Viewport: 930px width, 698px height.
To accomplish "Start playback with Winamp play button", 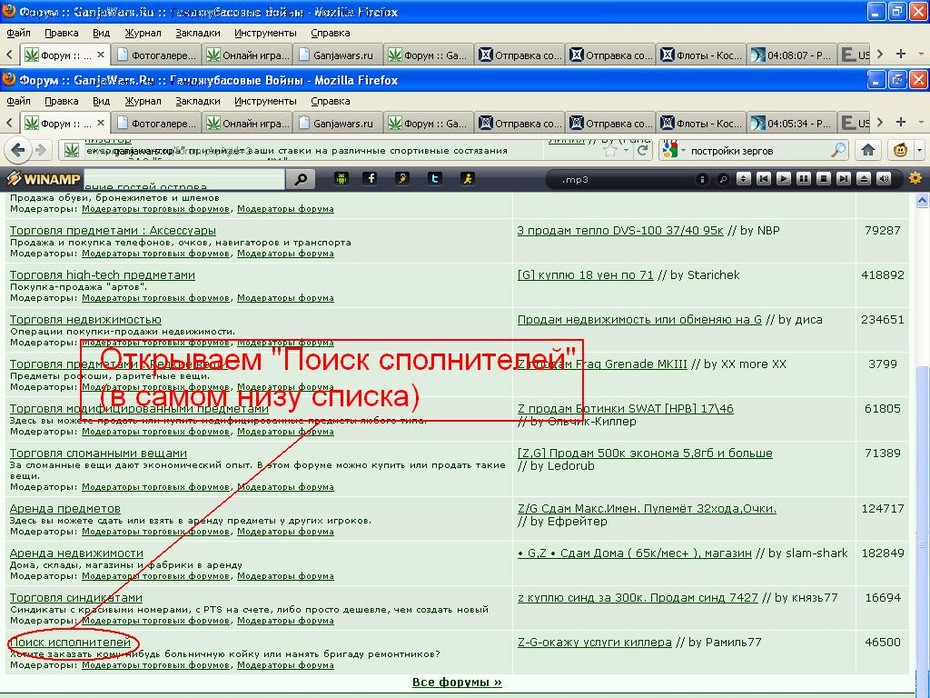I will tap(784, 179).
